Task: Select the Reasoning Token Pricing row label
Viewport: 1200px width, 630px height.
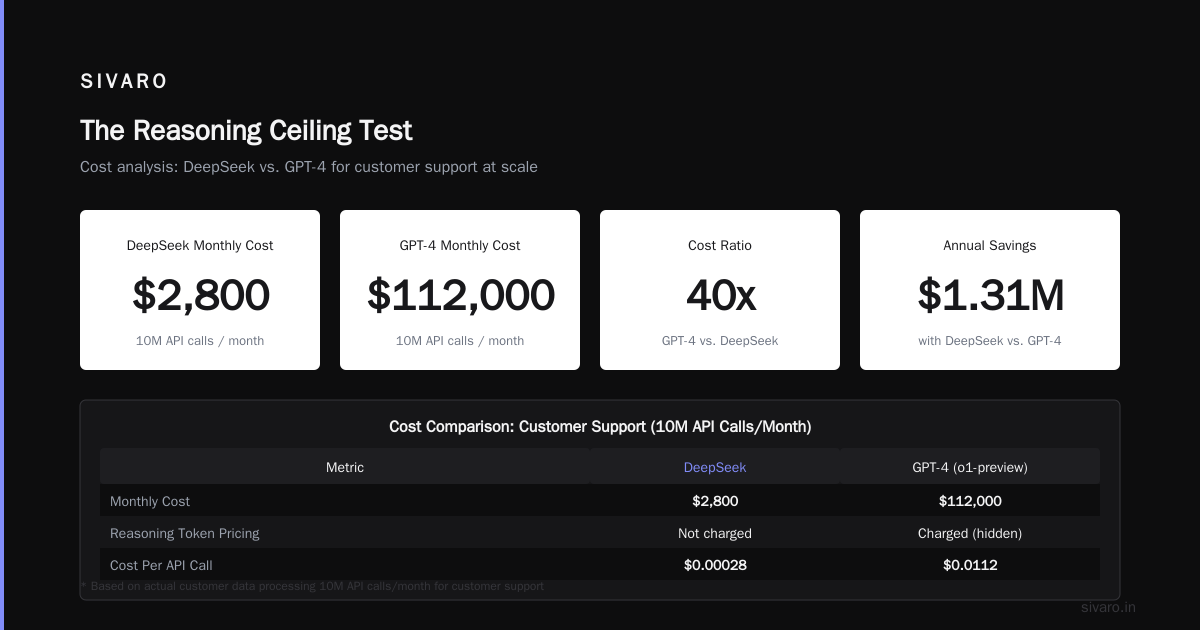Action: click(185, 533)
